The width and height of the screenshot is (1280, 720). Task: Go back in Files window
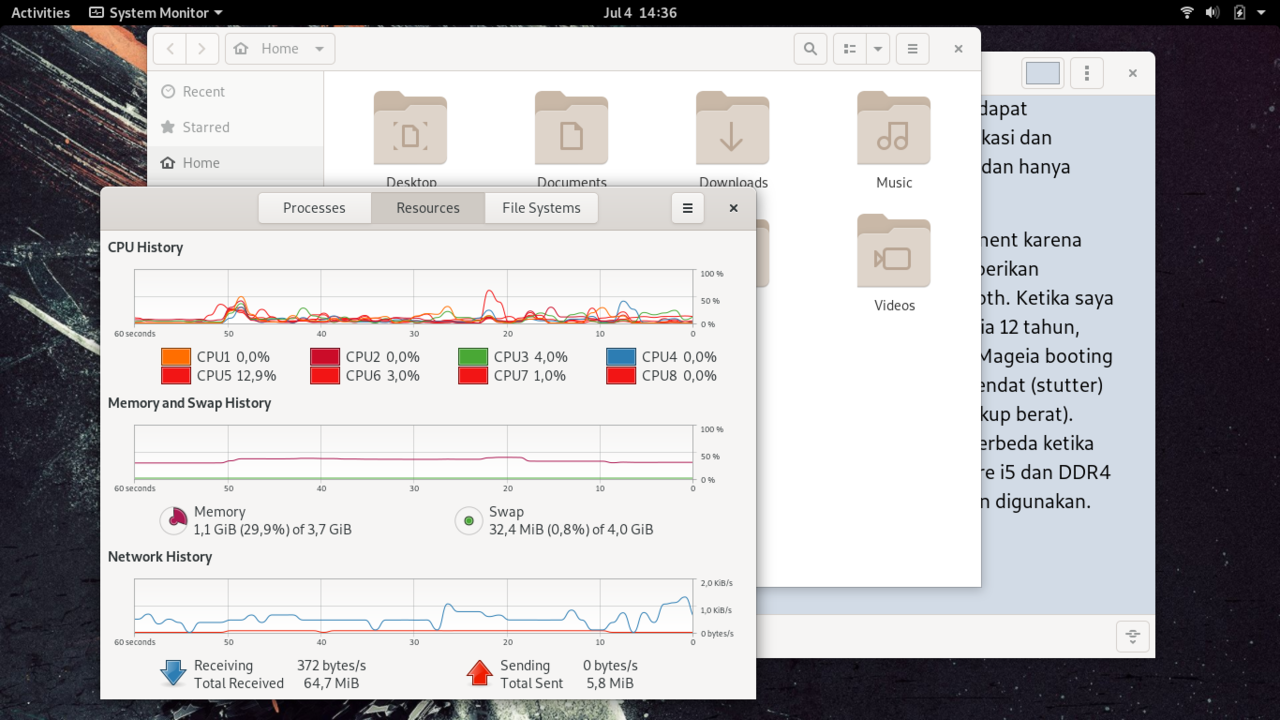click(x=170, y=48)
